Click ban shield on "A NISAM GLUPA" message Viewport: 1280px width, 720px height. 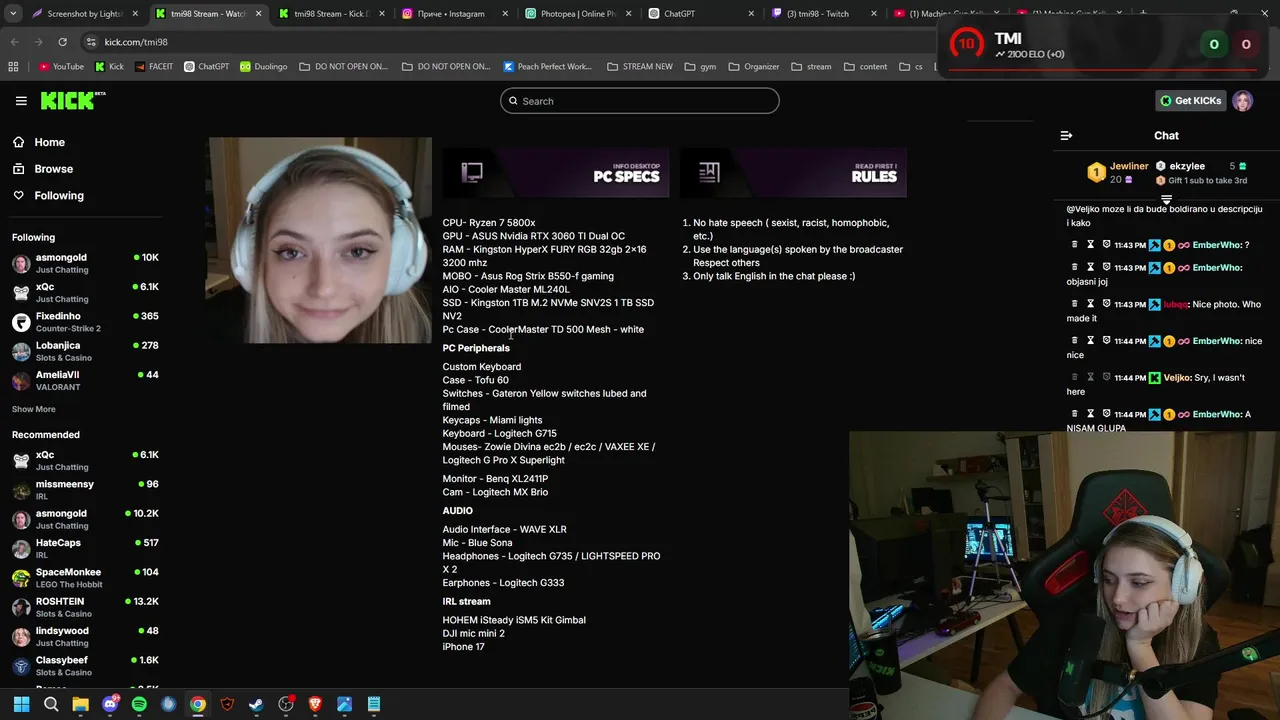click(x=1107, y=414)
